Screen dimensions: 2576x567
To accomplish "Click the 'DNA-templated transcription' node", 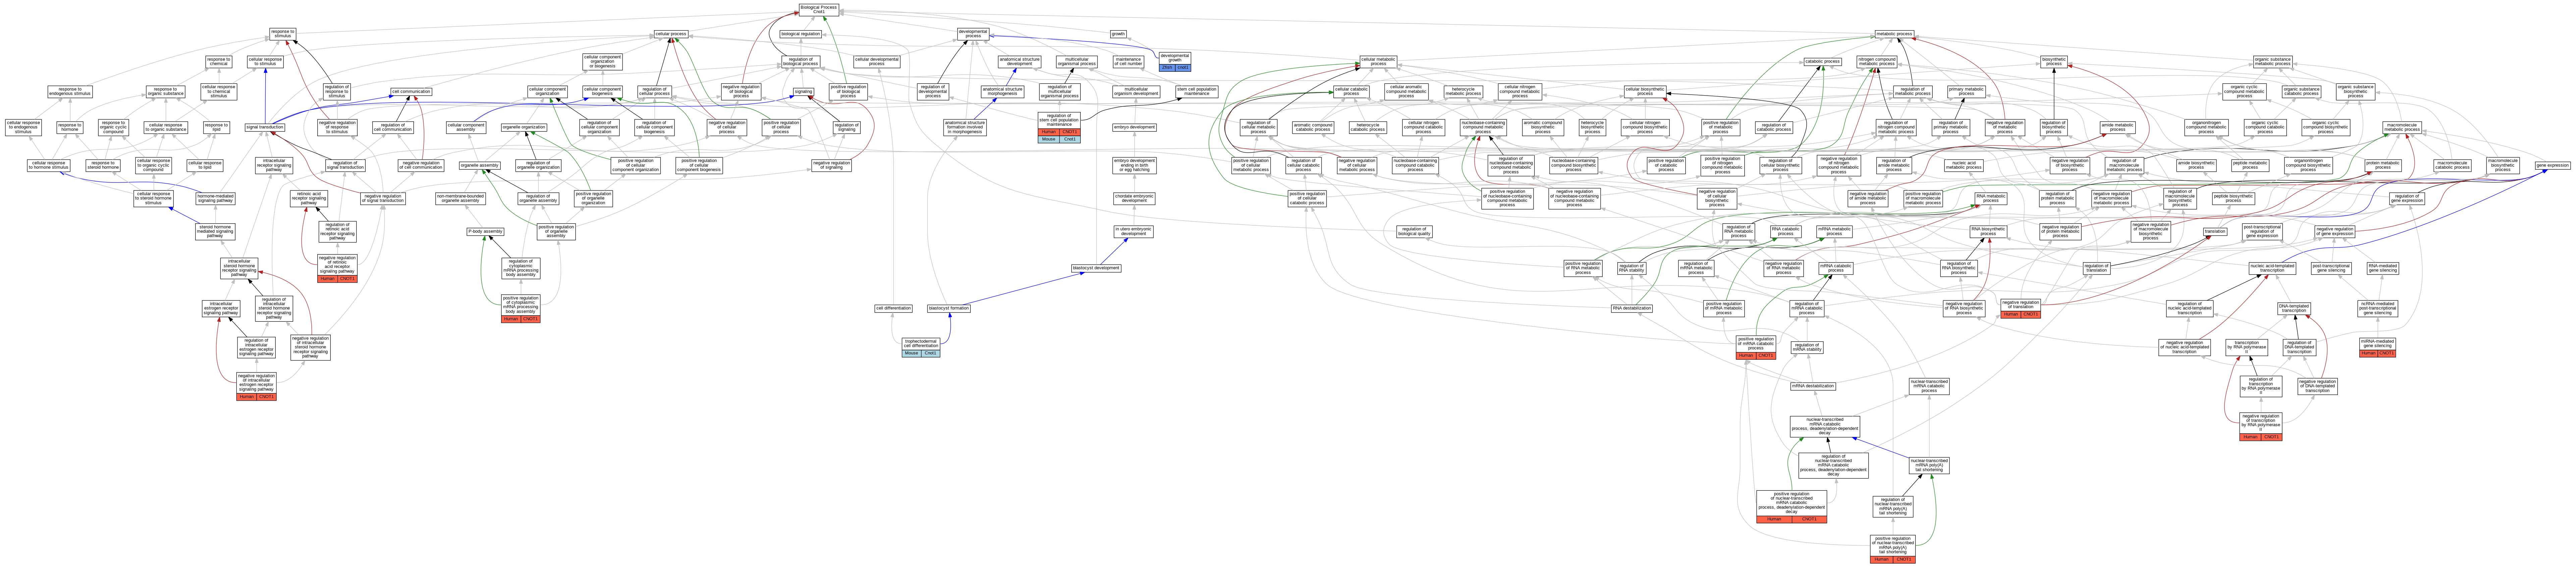I will [x=2294, y=308].
